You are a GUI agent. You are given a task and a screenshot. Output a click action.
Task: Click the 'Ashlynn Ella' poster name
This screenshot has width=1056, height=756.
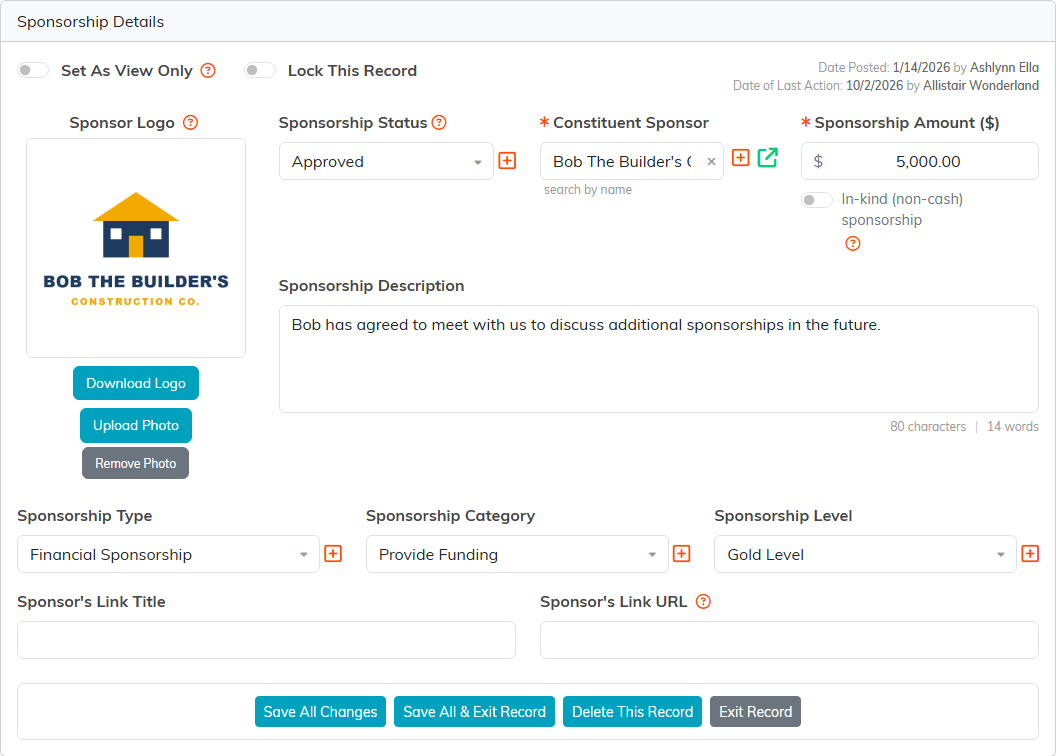pos(1004,67)
